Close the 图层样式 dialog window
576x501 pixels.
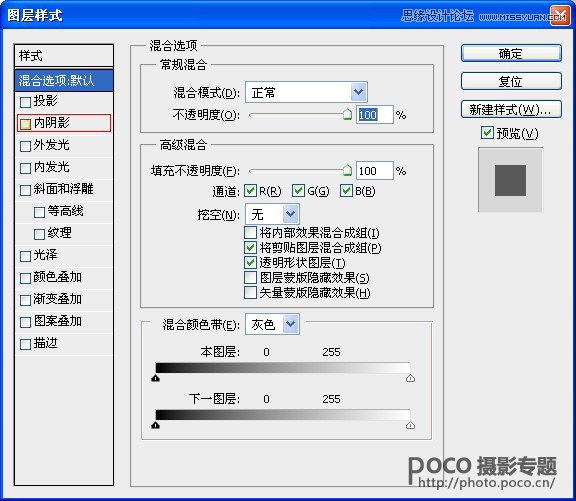click(x=560, y=16)
